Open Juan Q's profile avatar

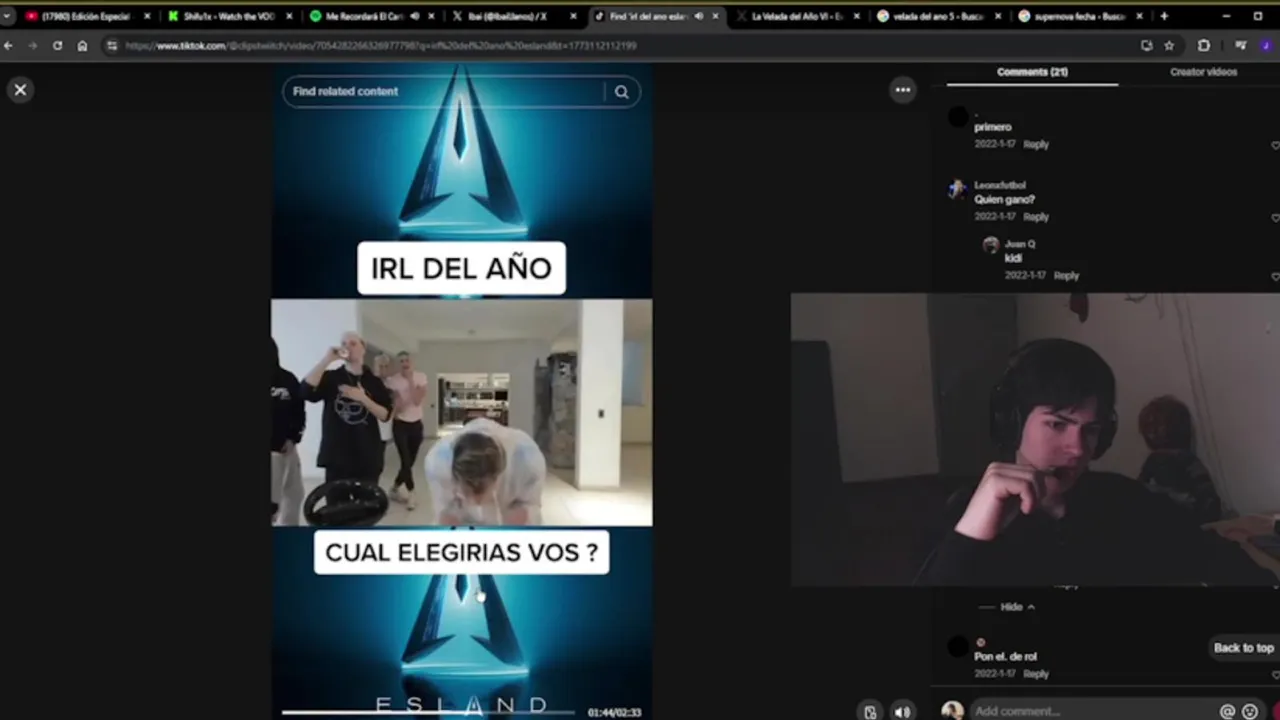pyautogui.click(x=990, y=245)
